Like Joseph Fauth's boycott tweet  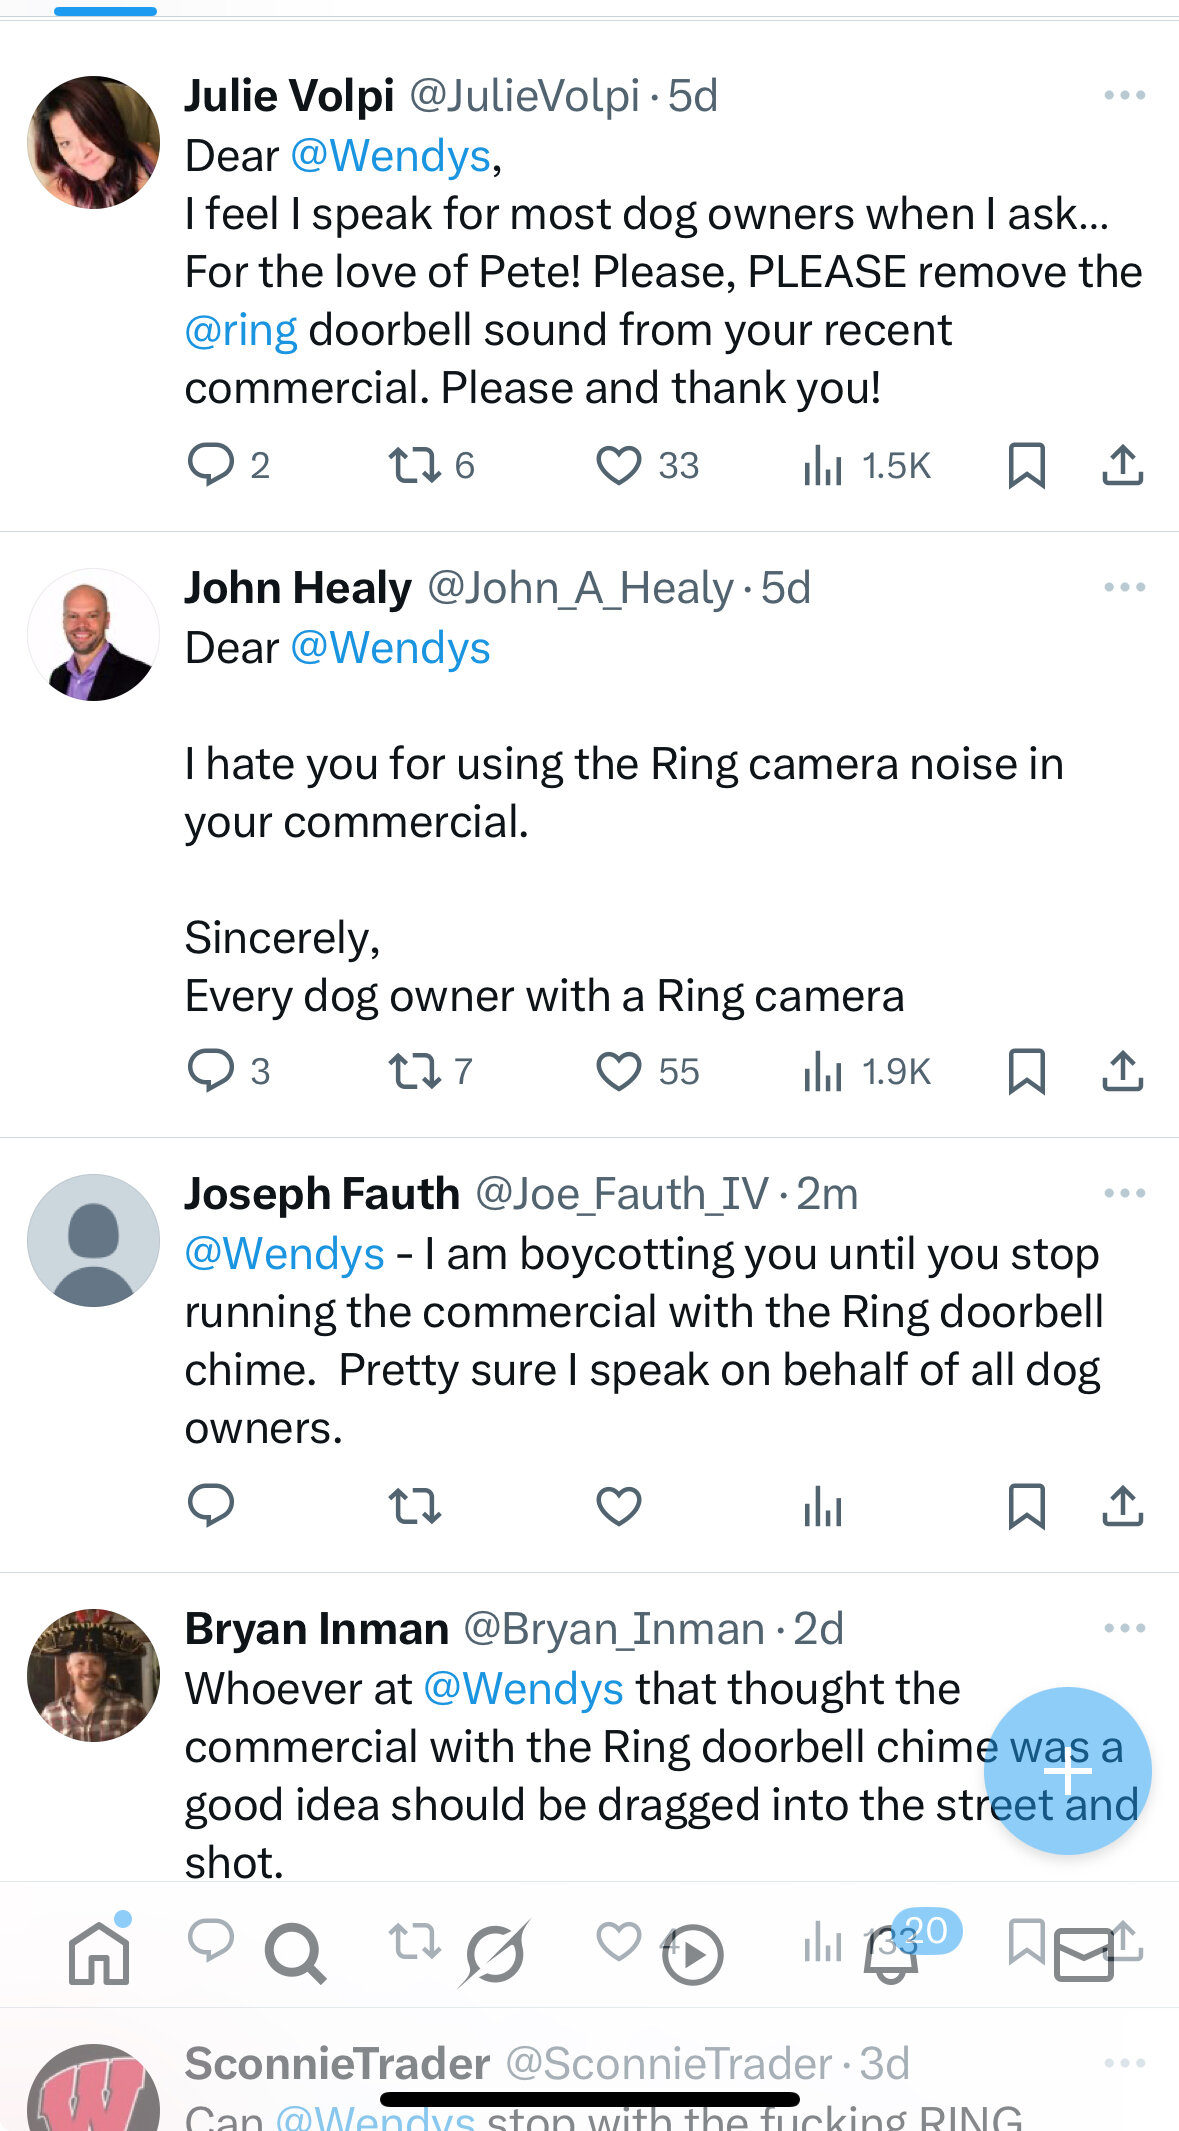(619, 1506)
